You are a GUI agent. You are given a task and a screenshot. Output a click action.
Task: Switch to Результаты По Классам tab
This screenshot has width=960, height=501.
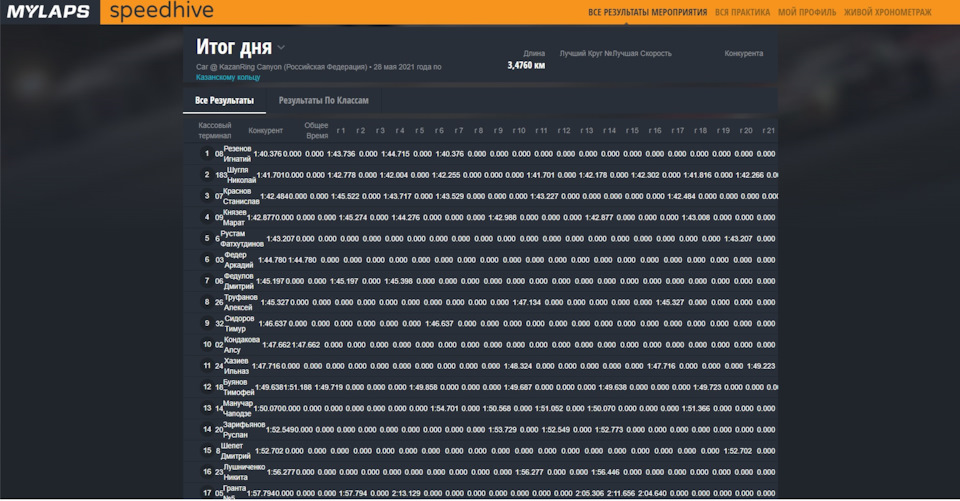[323, 100]
